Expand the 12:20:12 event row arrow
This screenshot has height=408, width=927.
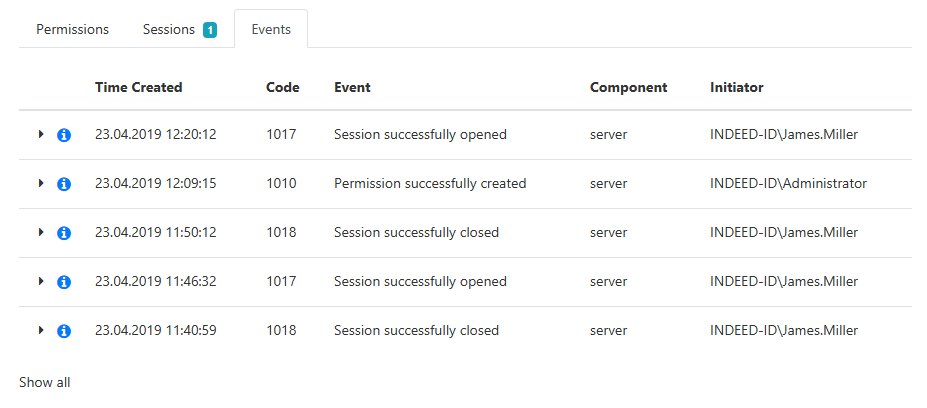pos(41,134)
